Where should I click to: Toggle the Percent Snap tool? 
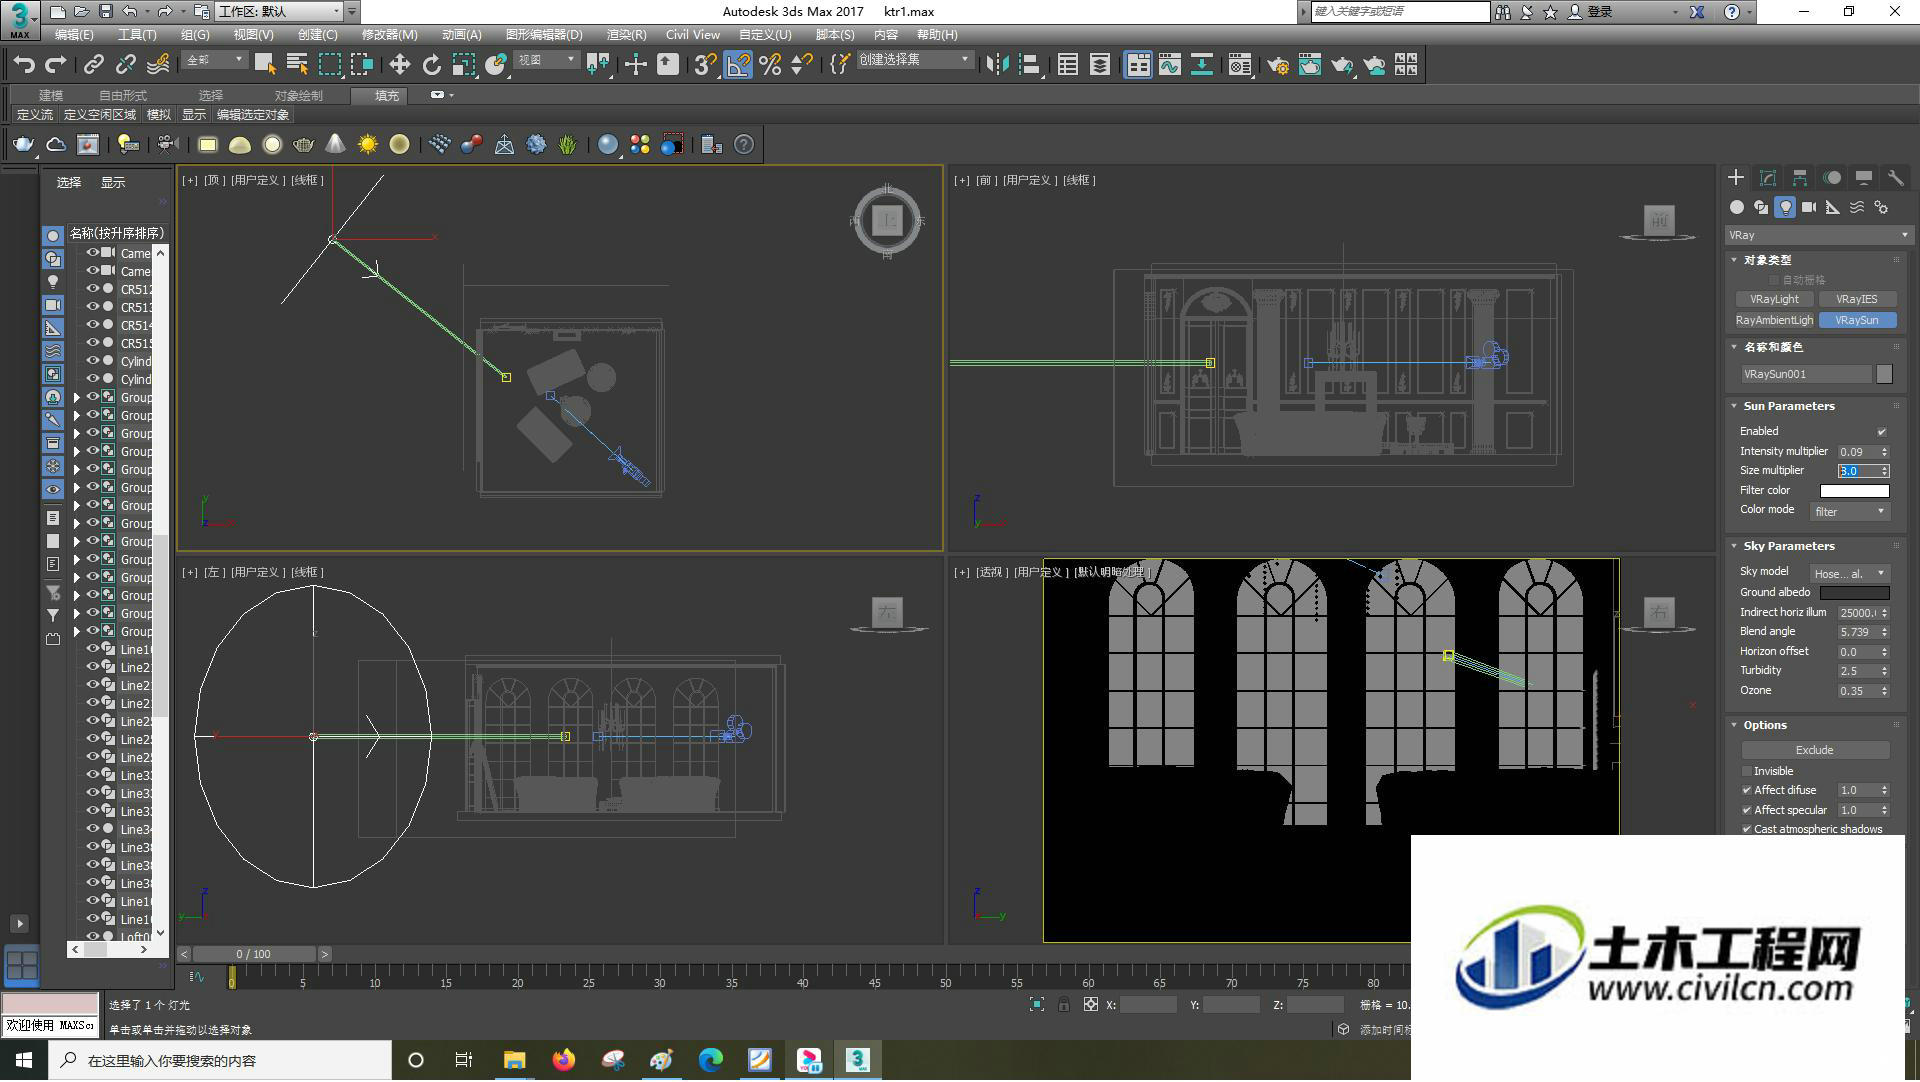click(770, 65)
